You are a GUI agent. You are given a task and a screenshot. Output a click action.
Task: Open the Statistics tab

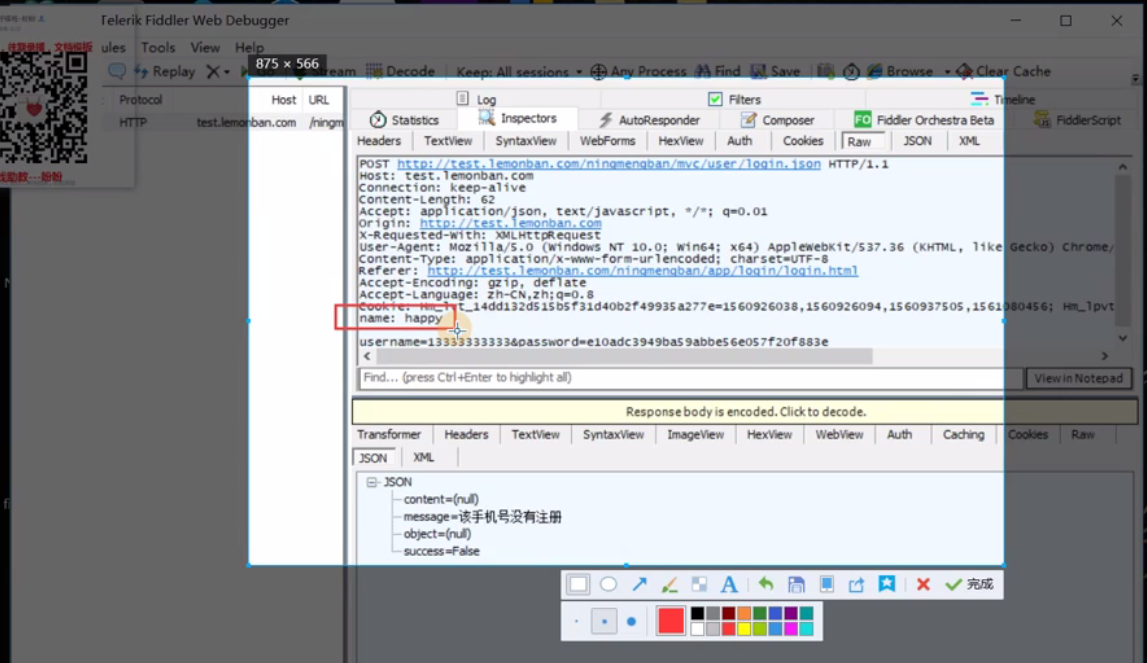tap(405, 120)
